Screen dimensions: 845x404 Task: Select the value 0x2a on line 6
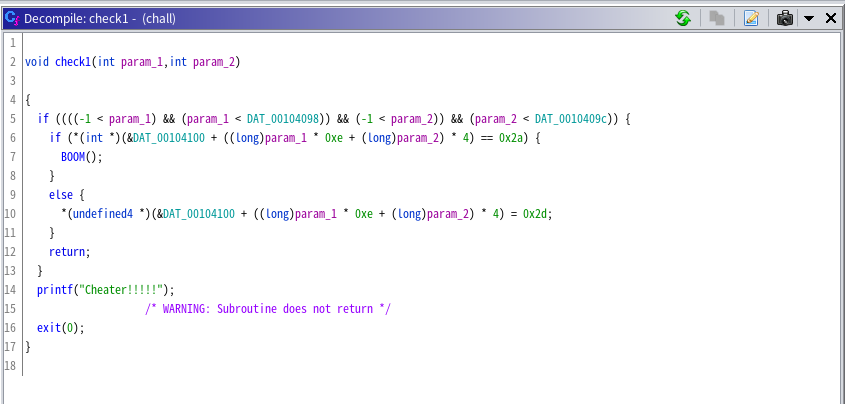511,138
